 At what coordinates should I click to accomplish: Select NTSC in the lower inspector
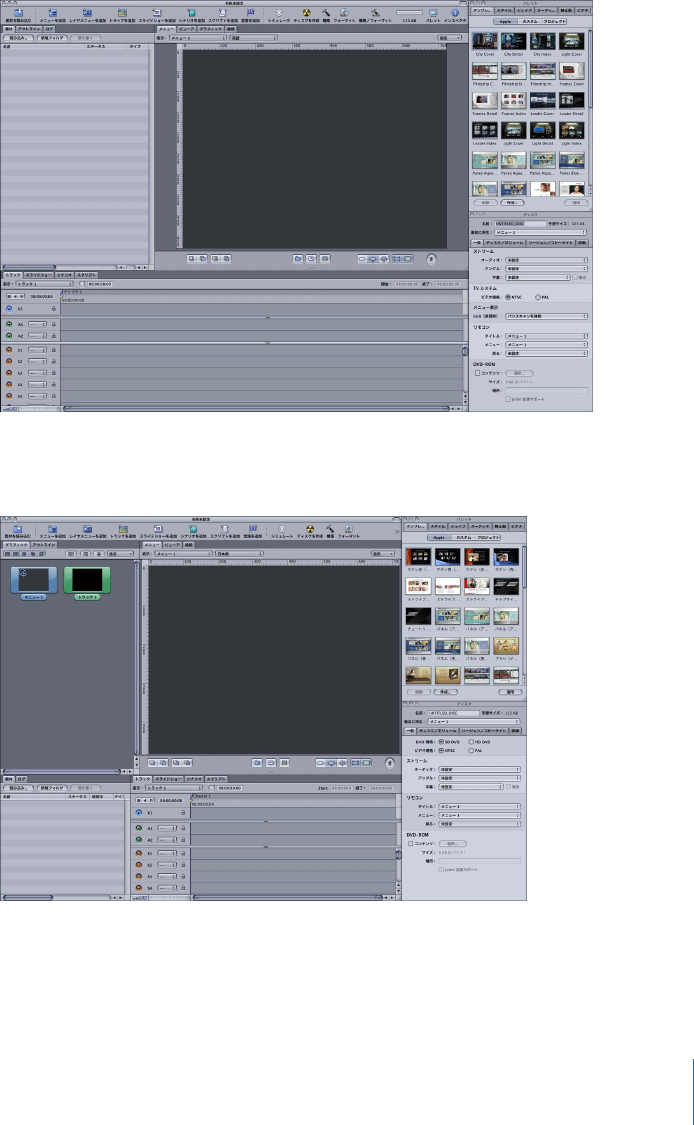click(441, 750)
